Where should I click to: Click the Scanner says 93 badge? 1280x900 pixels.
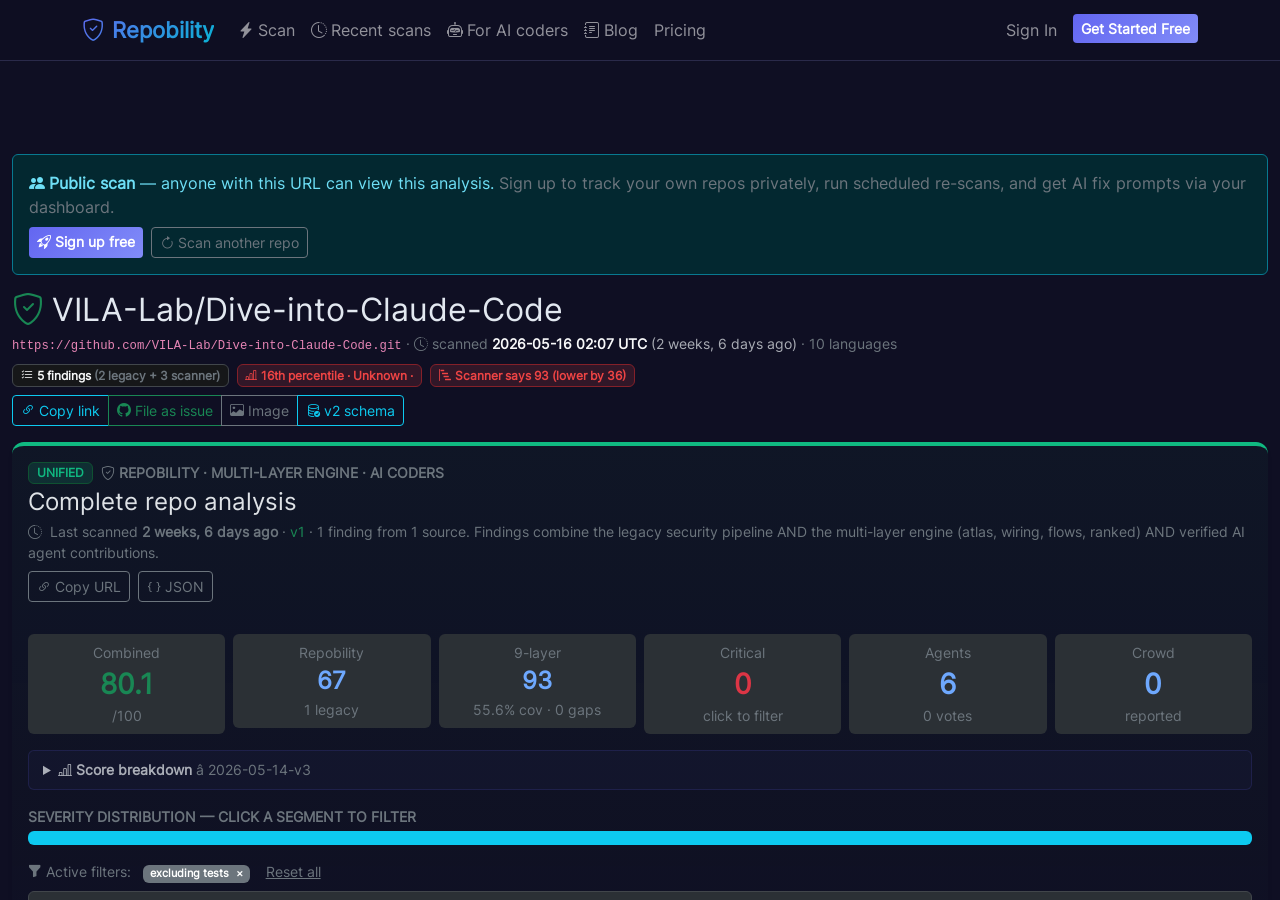tap(532, 375)
